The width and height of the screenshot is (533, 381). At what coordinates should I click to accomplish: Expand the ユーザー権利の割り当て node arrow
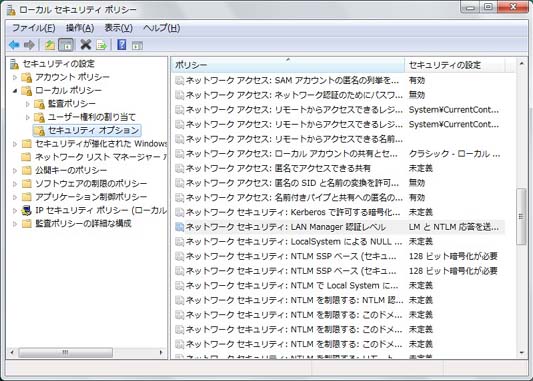point(28,118)
